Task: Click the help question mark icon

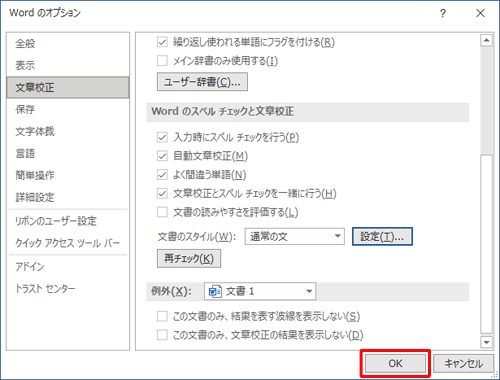Action: click(x=443, y=13)
